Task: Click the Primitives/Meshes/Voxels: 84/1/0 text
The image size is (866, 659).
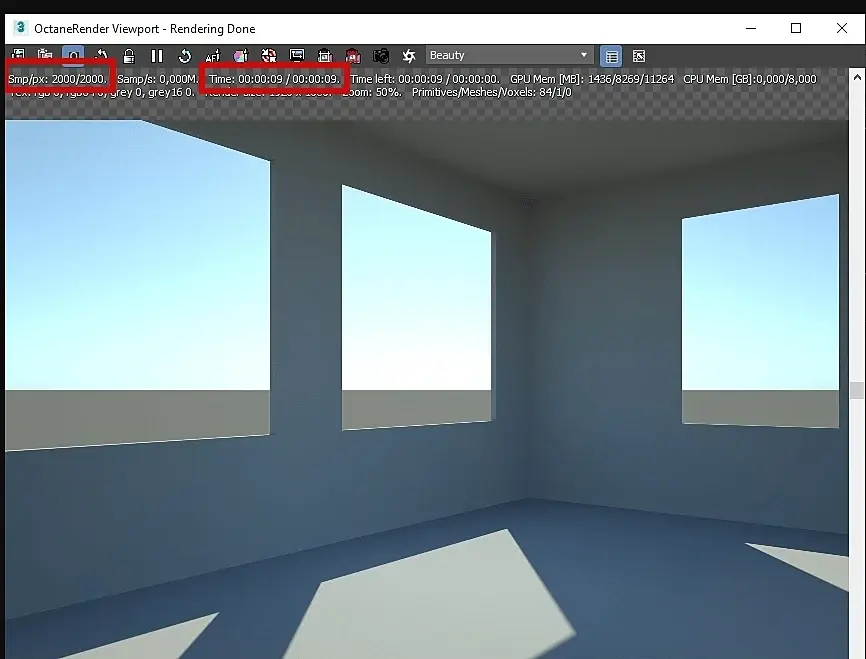Action: coord(492,92)
